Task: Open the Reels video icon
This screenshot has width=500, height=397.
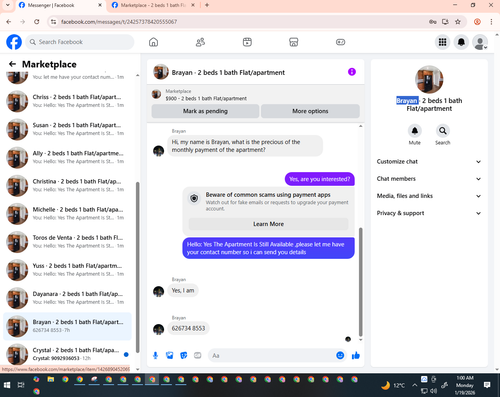Action: coord(247,42)
